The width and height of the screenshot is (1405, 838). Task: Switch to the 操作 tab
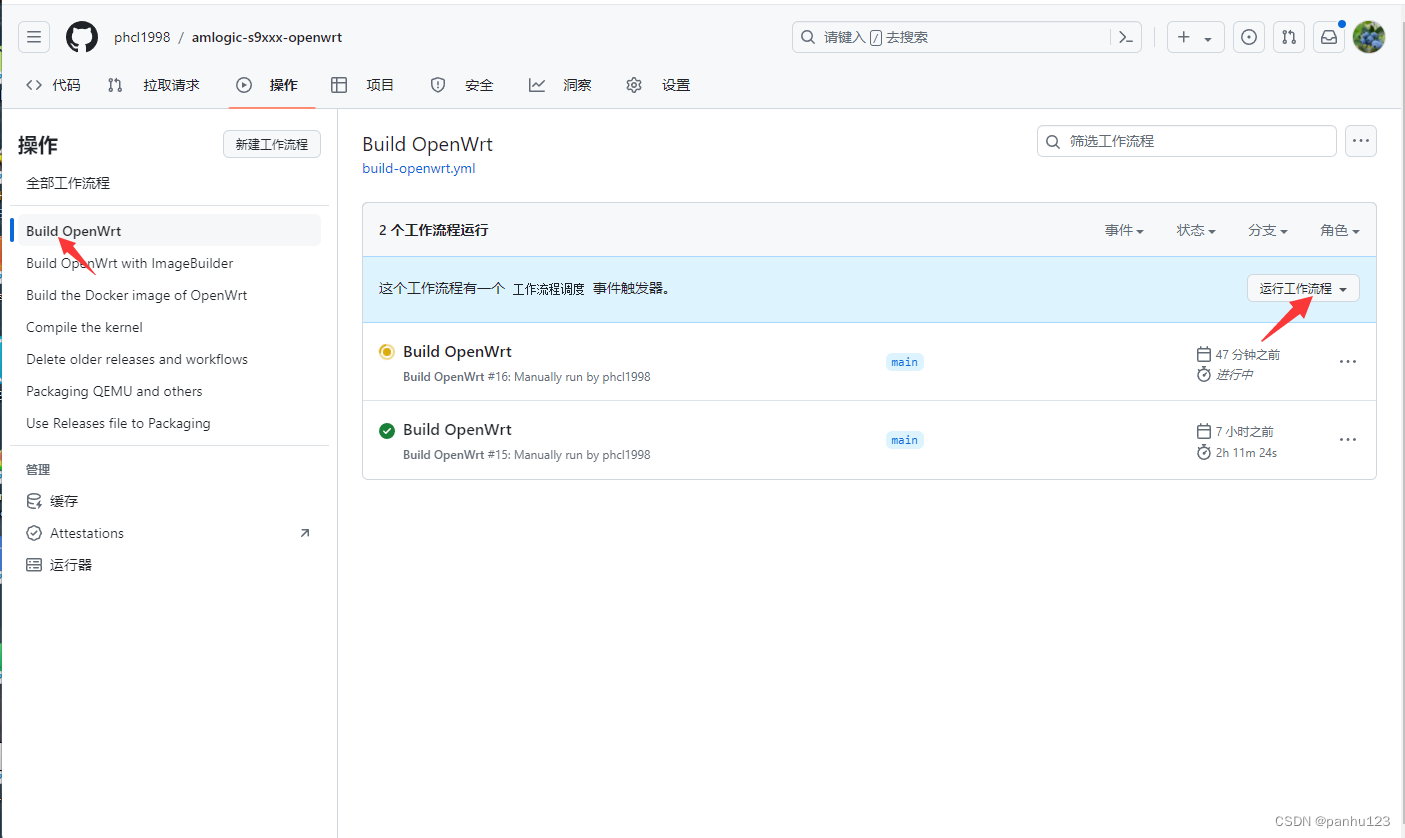(x=267, y=85)
